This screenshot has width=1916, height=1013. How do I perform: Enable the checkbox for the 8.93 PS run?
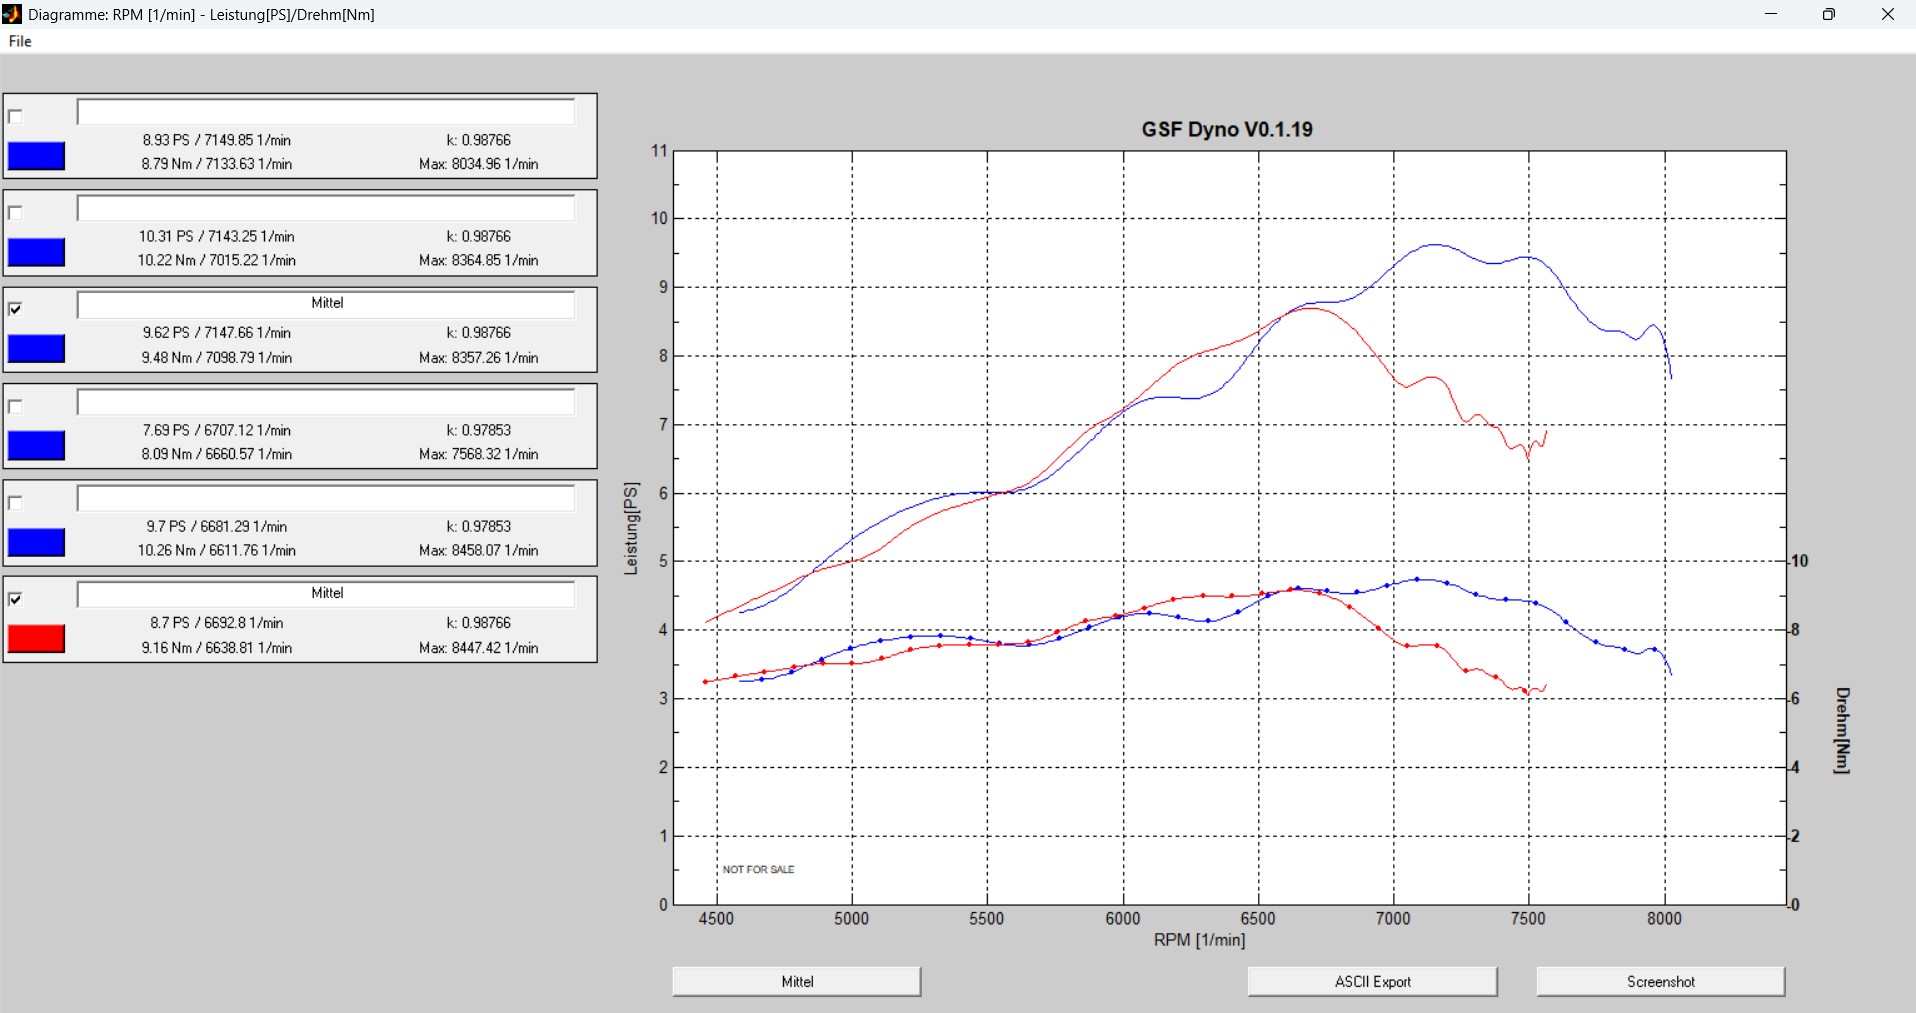(15, 116)
